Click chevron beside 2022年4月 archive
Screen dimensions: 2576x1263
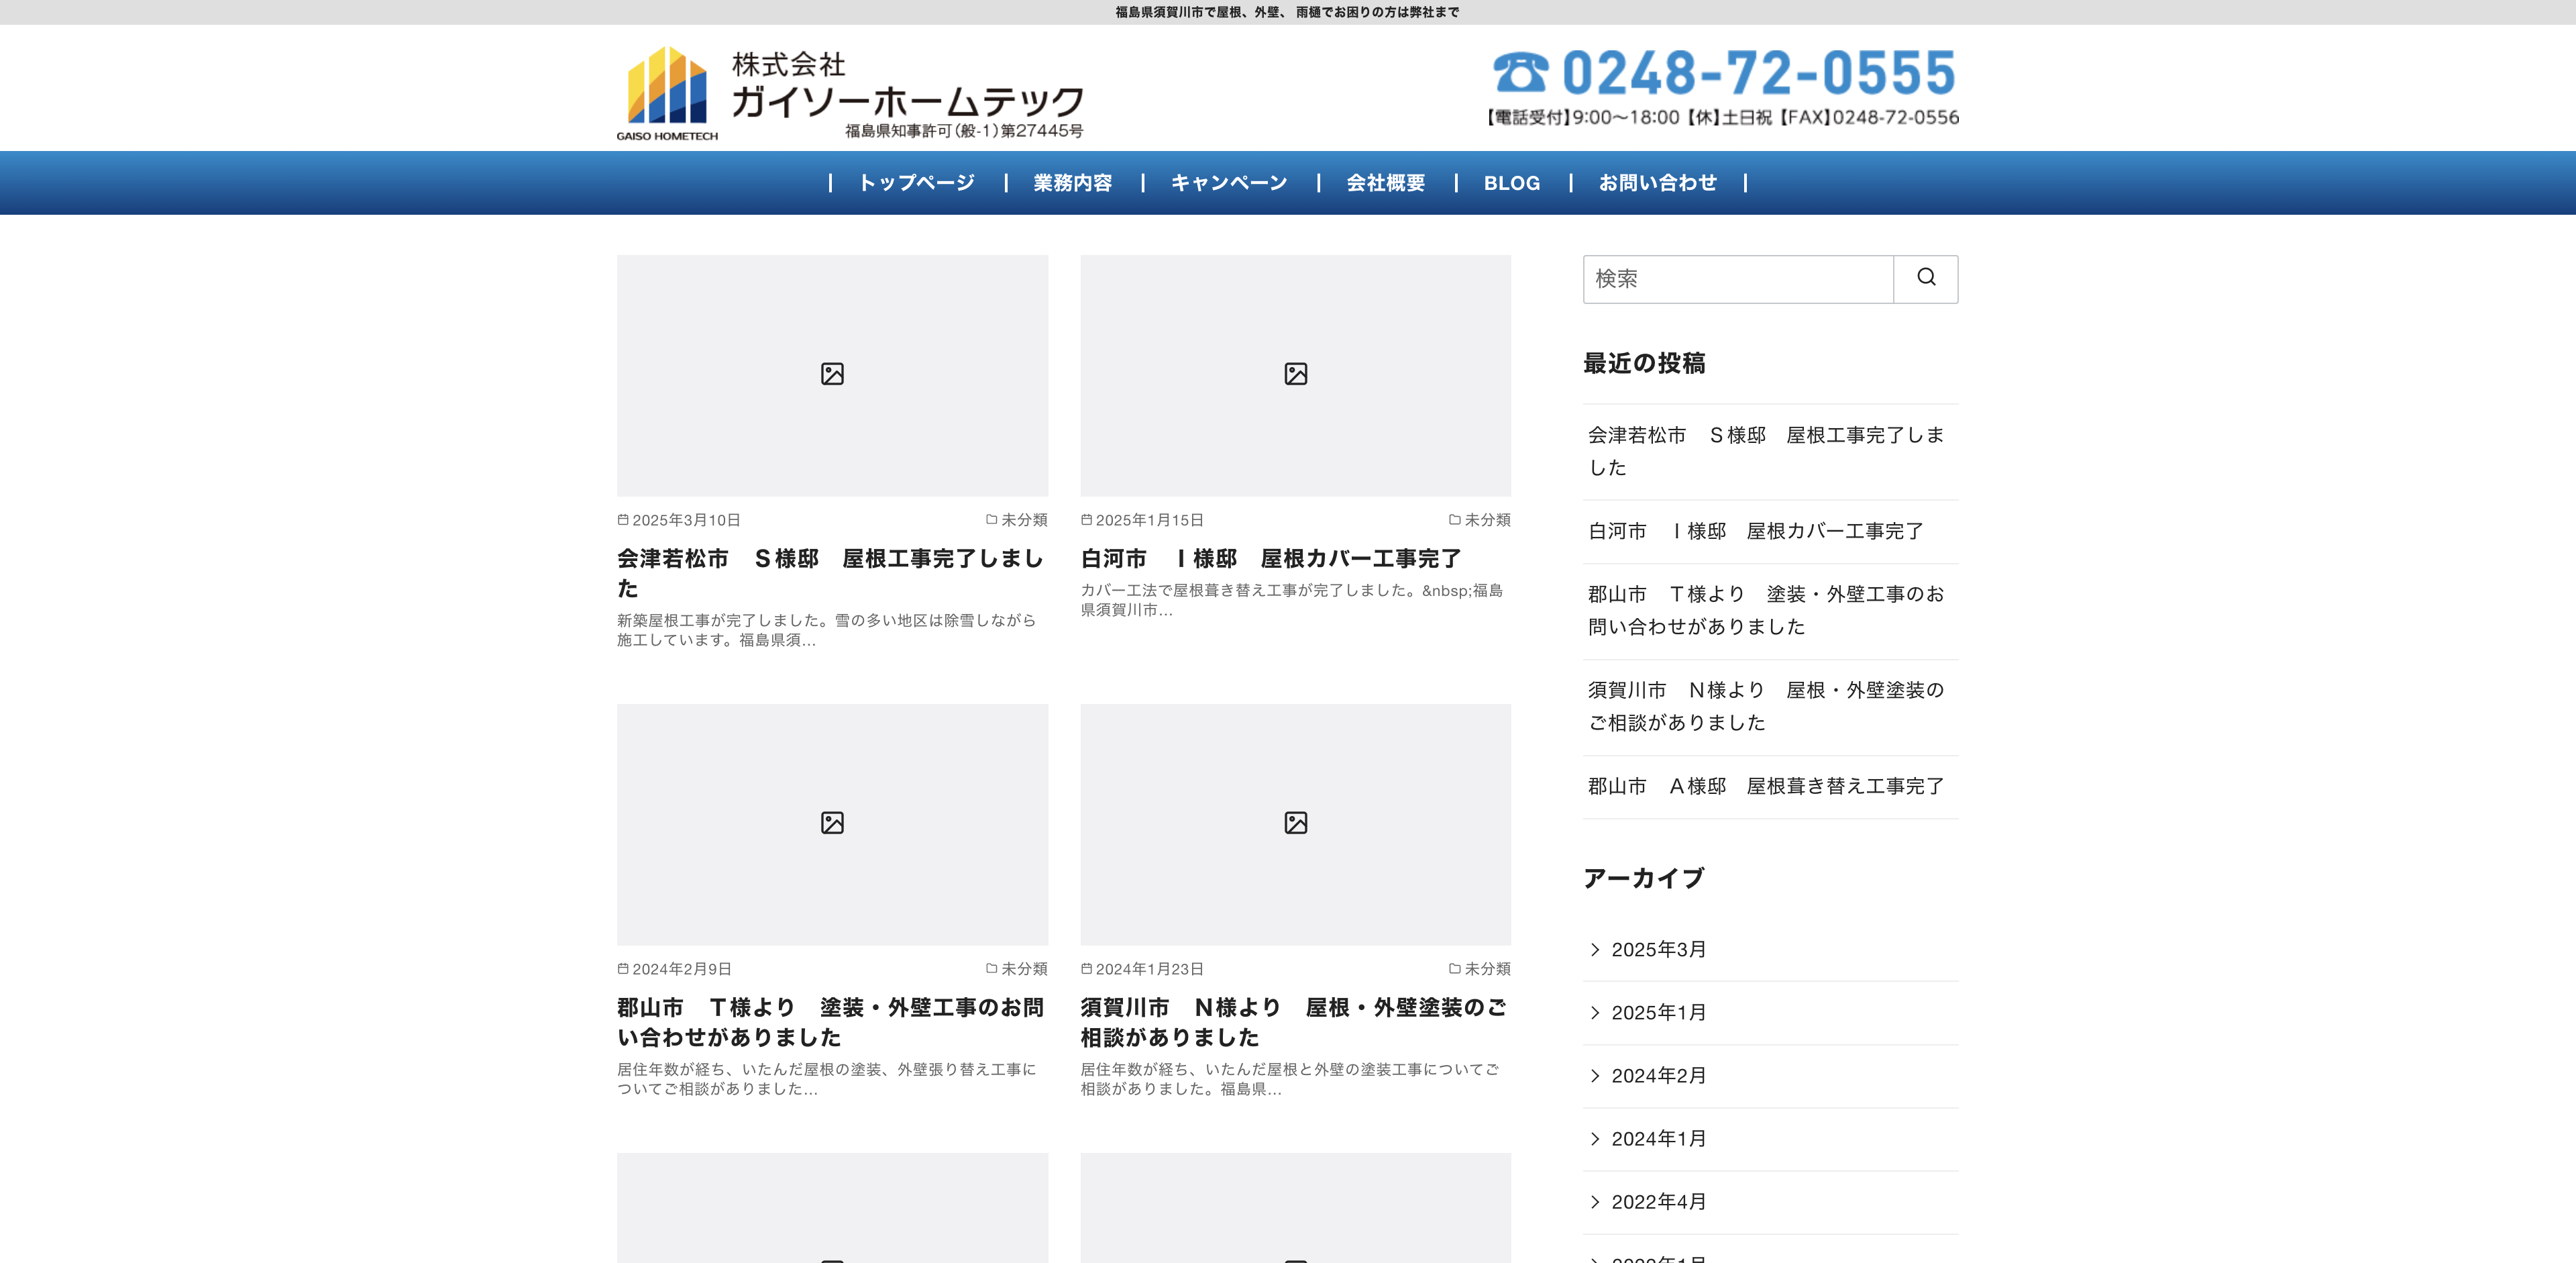pos(1595,1202)
